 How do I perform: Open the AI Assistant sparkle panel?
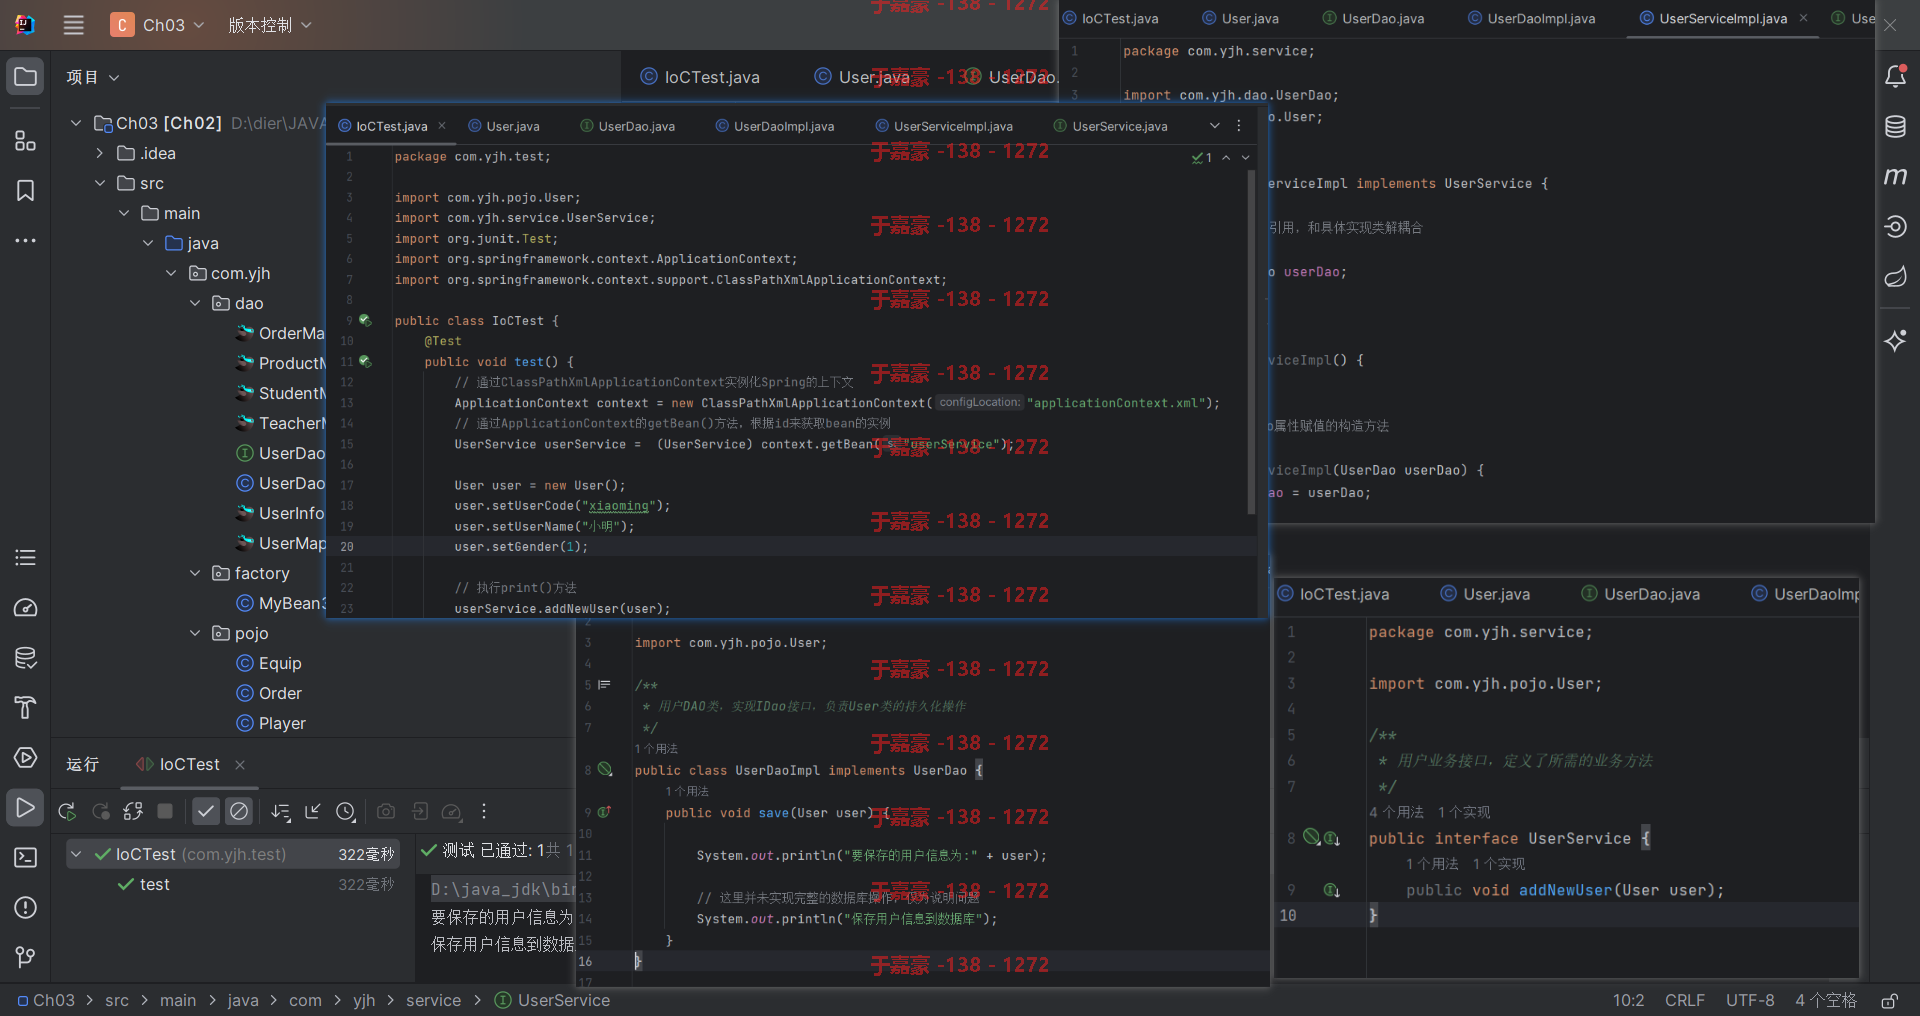click(1895, 341)
